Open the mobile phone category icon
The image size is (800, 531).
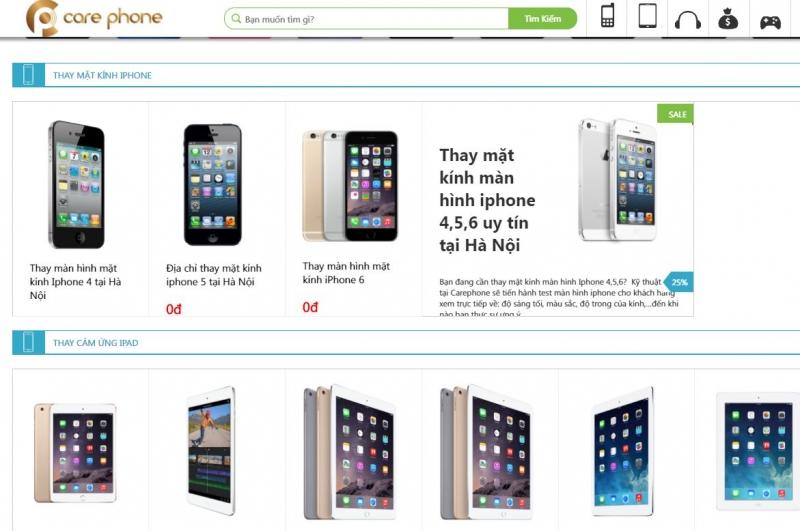tap(607, 16)
